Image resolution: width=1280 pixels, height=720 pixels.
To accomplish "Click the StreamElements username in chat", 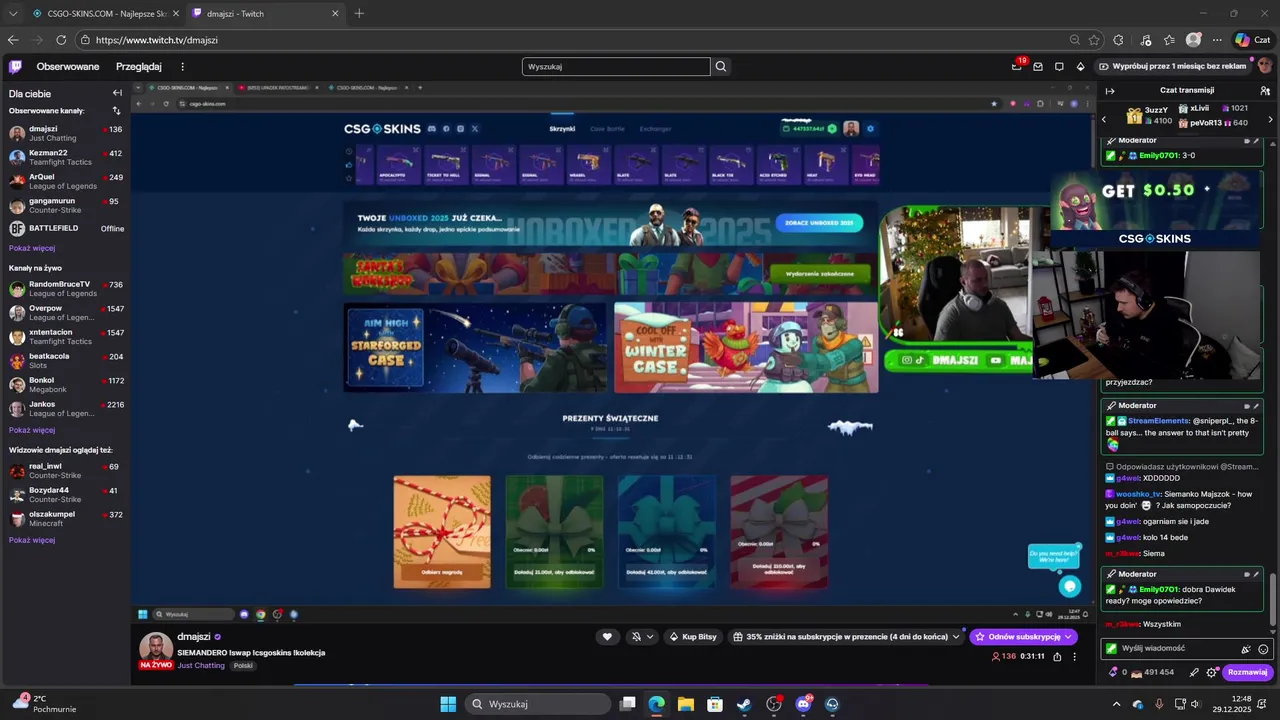I will point(1158,421).
